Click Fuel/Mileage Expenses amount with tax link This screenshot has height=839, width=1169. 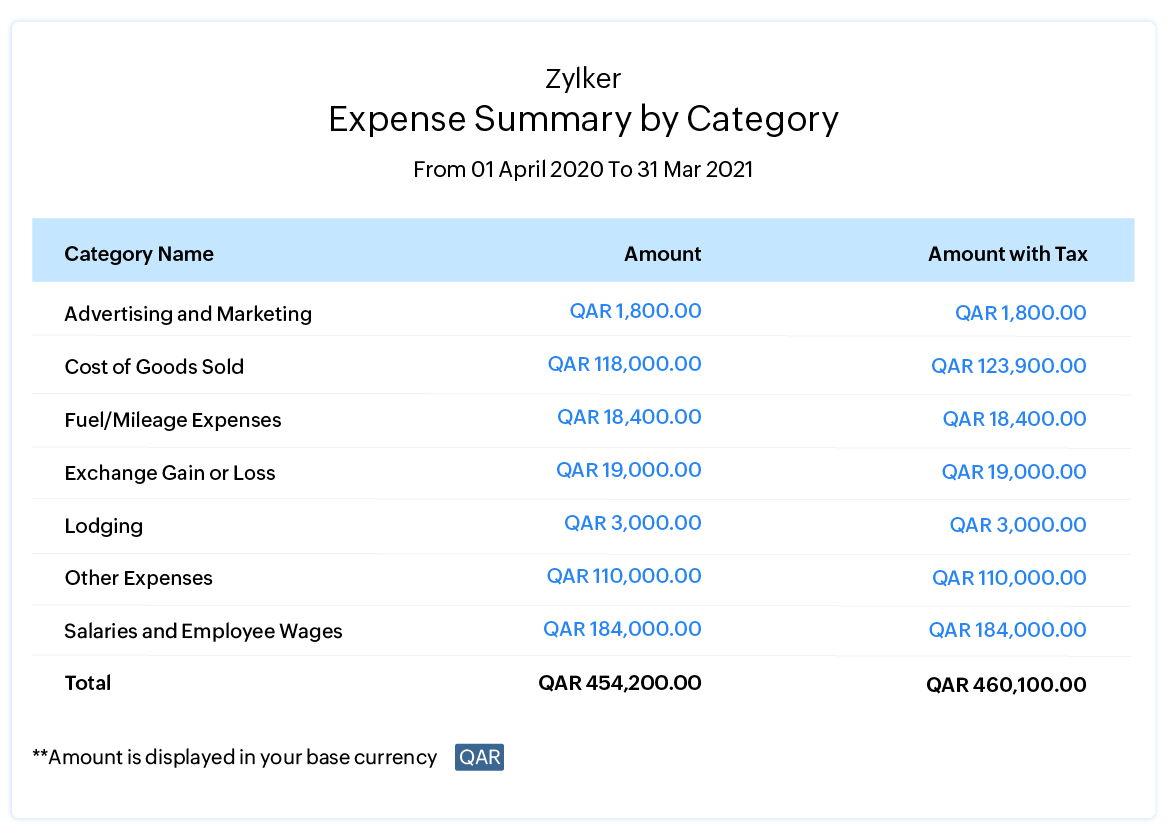[x=1014, y=419]
